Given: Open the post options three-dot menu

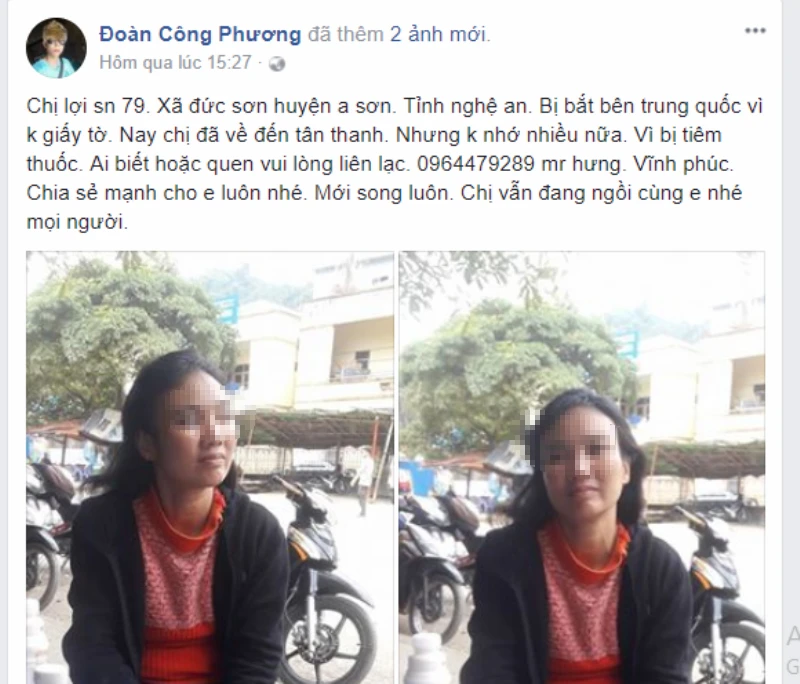Looking at the screenshot, I should pyautogui.click(x=755, y=31).
